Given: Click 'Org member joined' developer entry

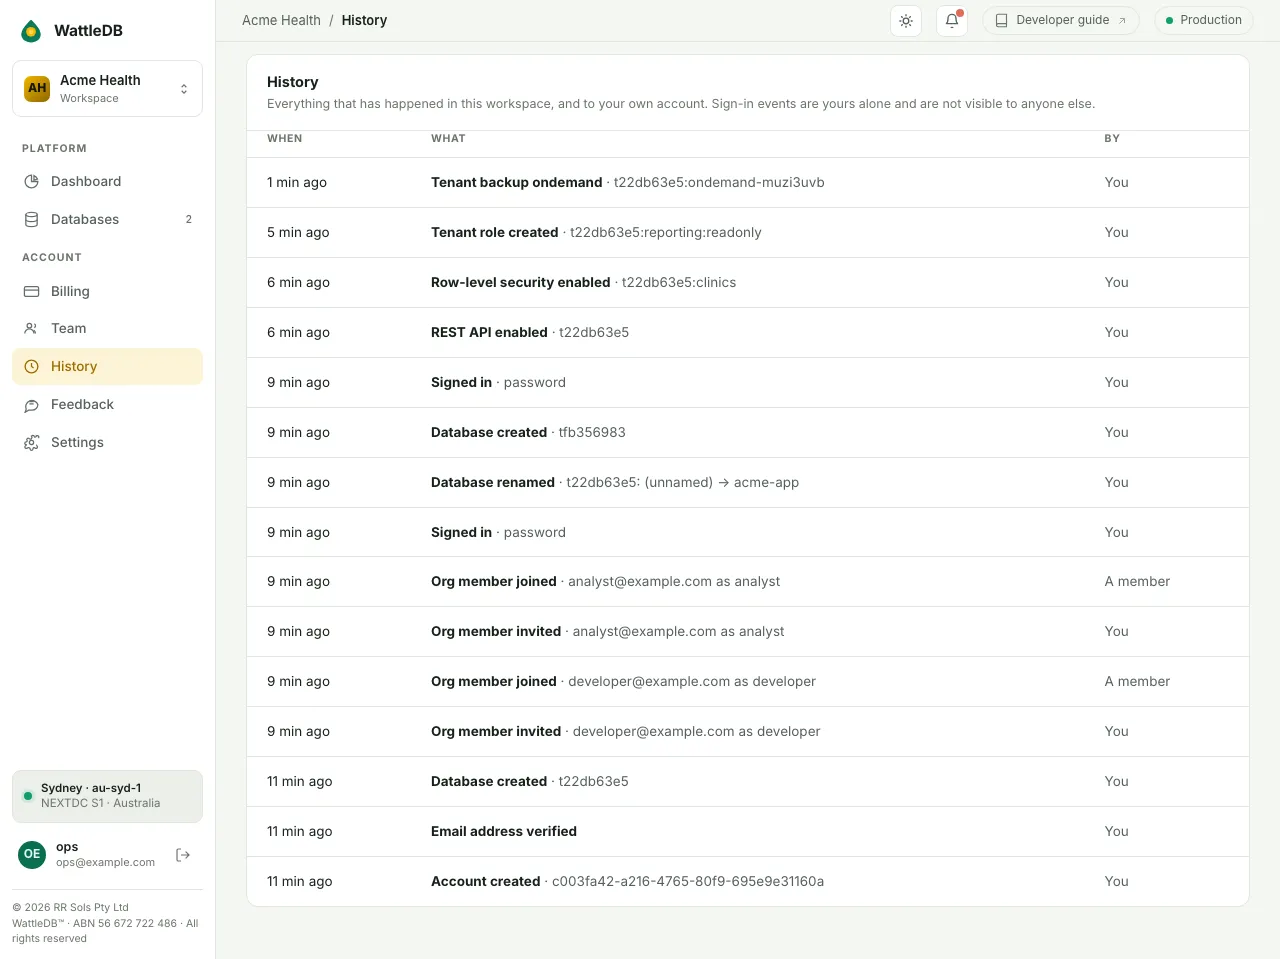Looking at the screenshot, I should 748,681.
